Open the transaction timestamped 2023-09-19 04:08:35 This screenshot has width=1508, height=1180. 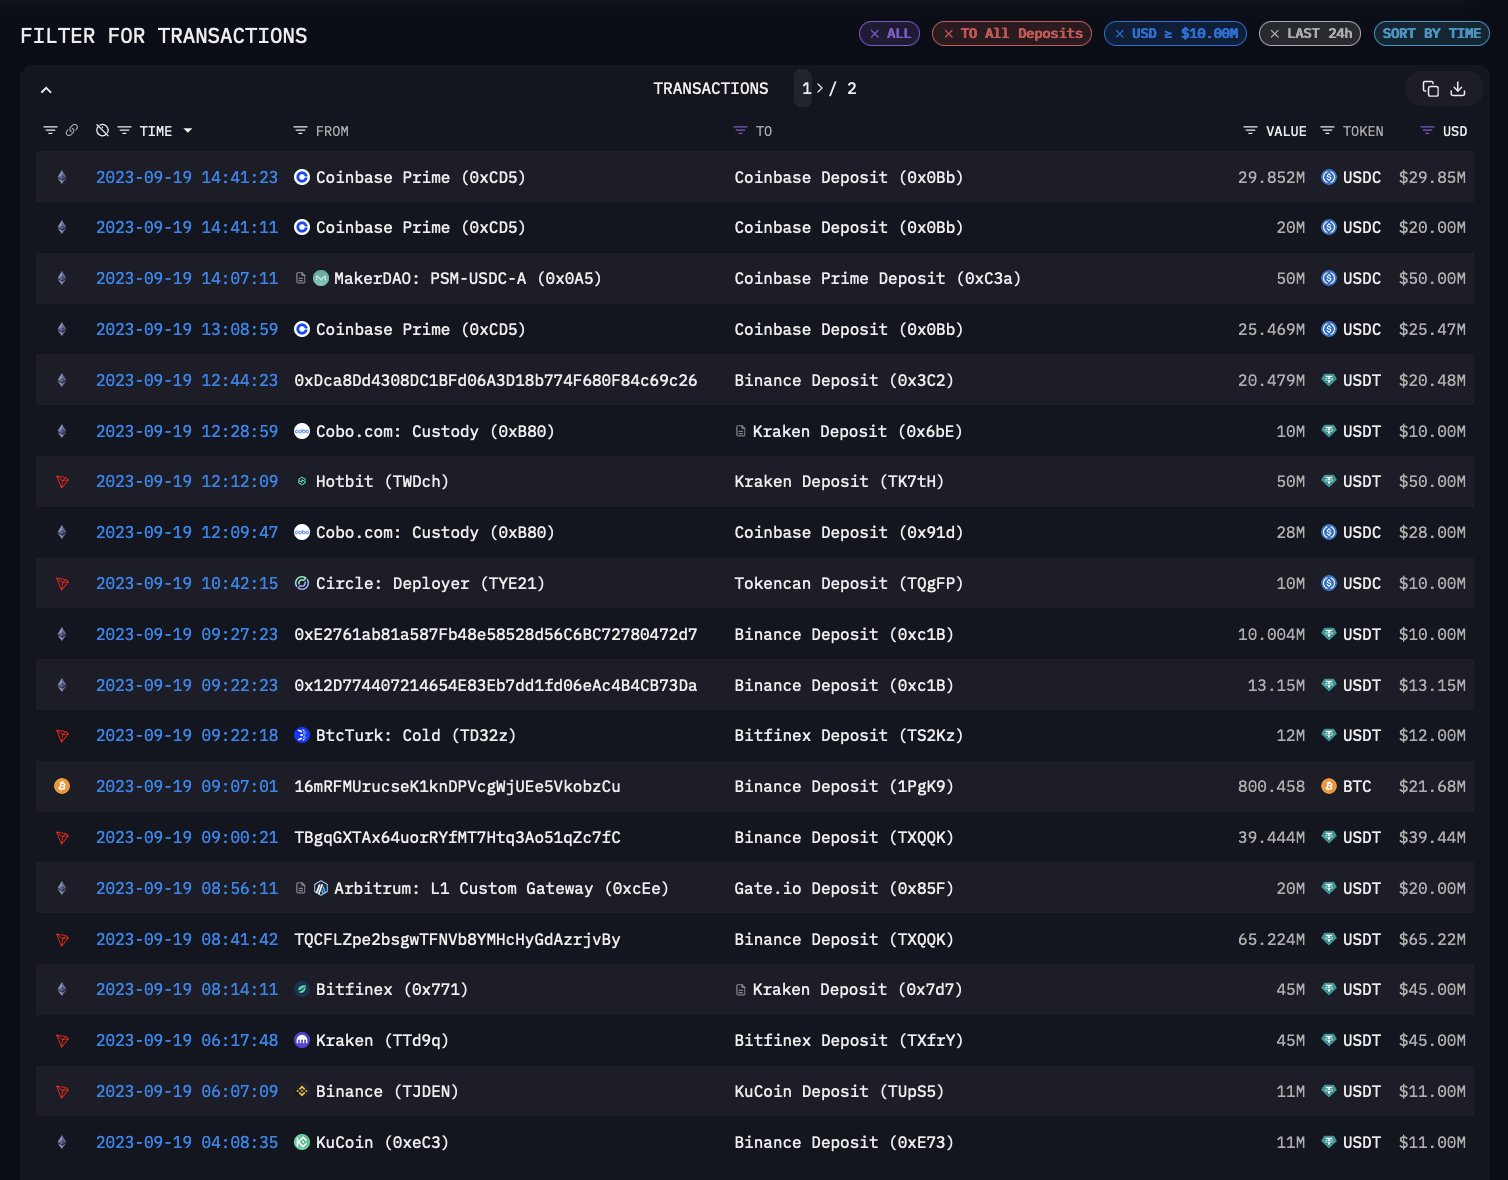click(187, 1142)
